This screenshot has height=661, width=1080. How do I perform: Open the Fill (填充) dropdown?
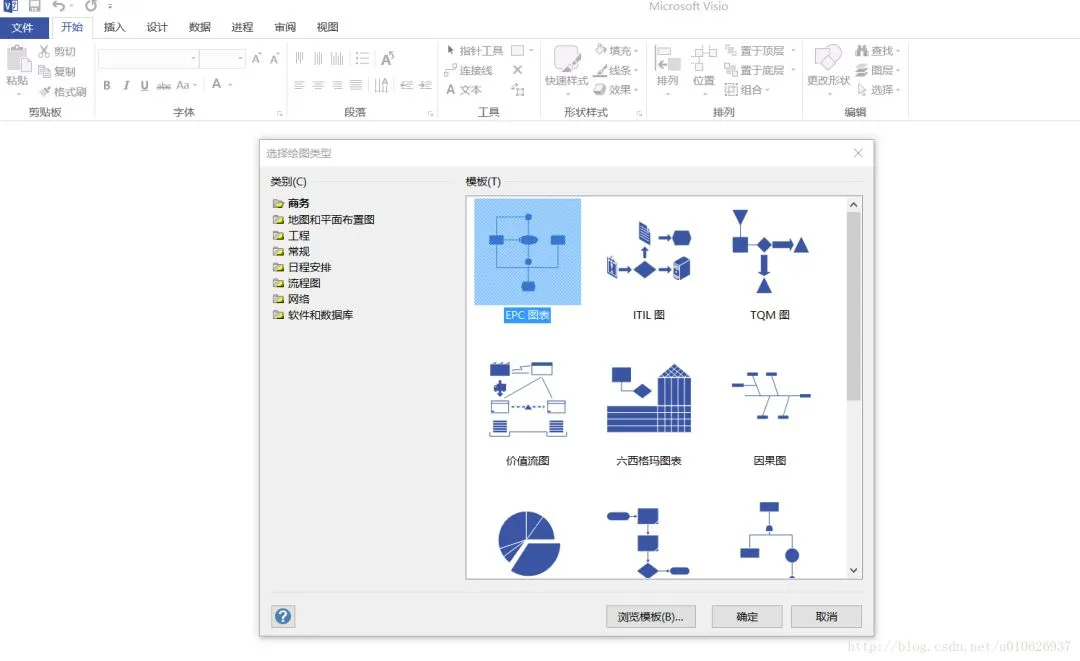pos(616,50)
